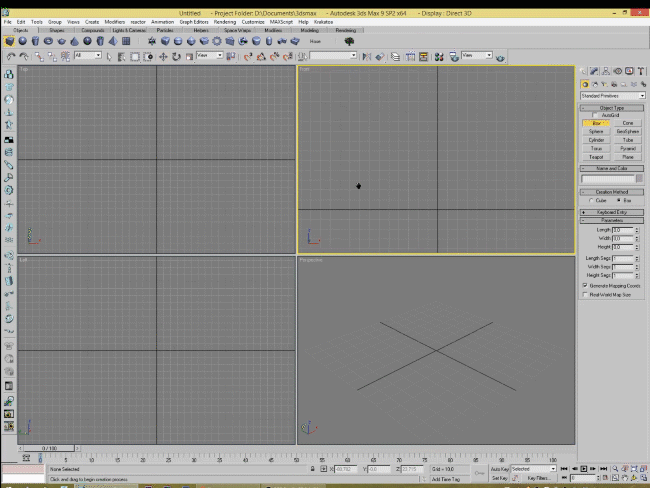Click the Sphere primitive button
650x488 pixels.
click(596, 131)
